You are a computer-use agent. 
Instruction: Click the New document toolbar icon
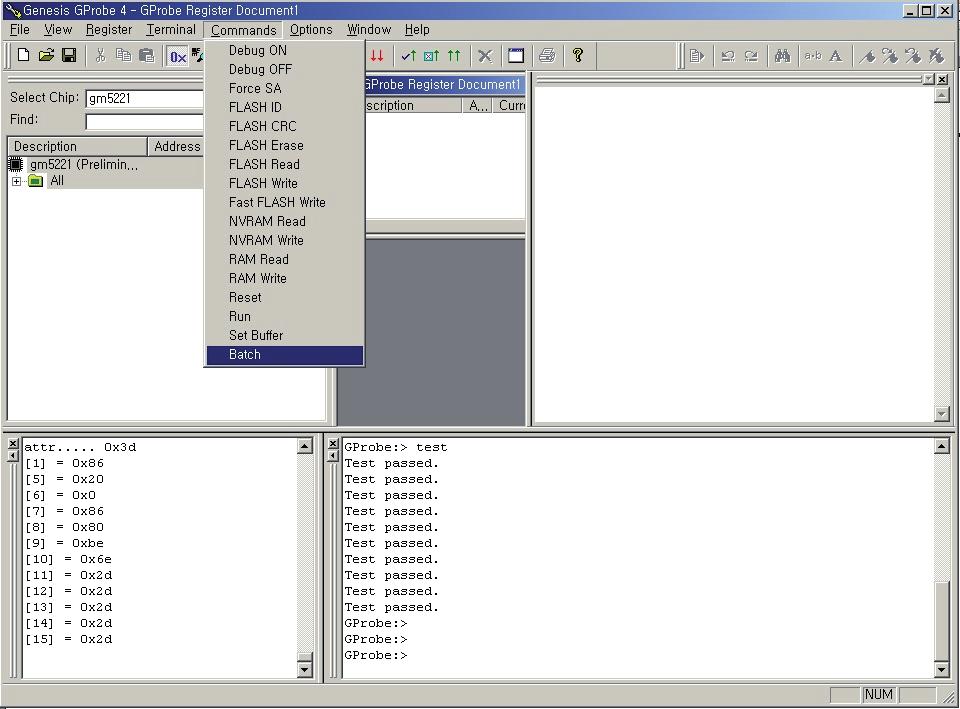coord(23,55)
